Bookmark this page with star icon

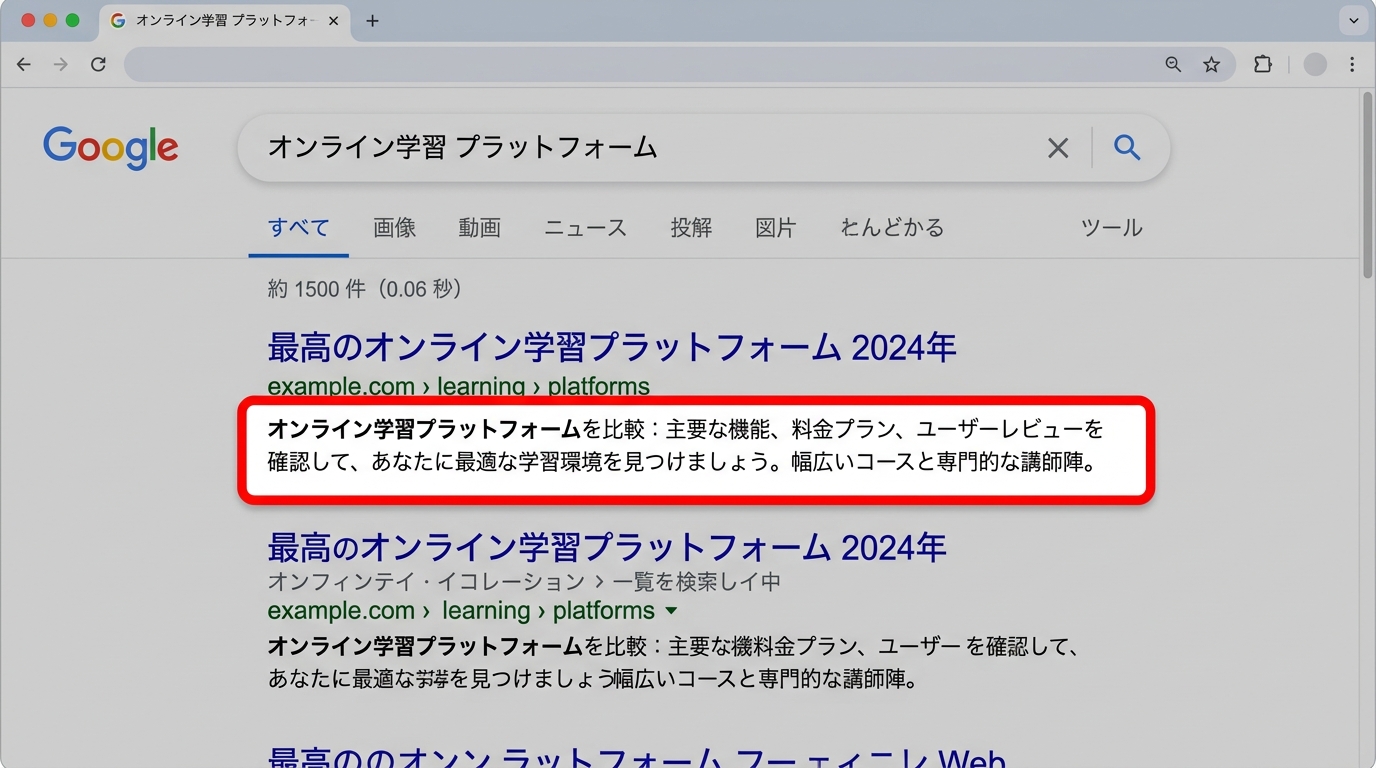tap(1211, 64)
